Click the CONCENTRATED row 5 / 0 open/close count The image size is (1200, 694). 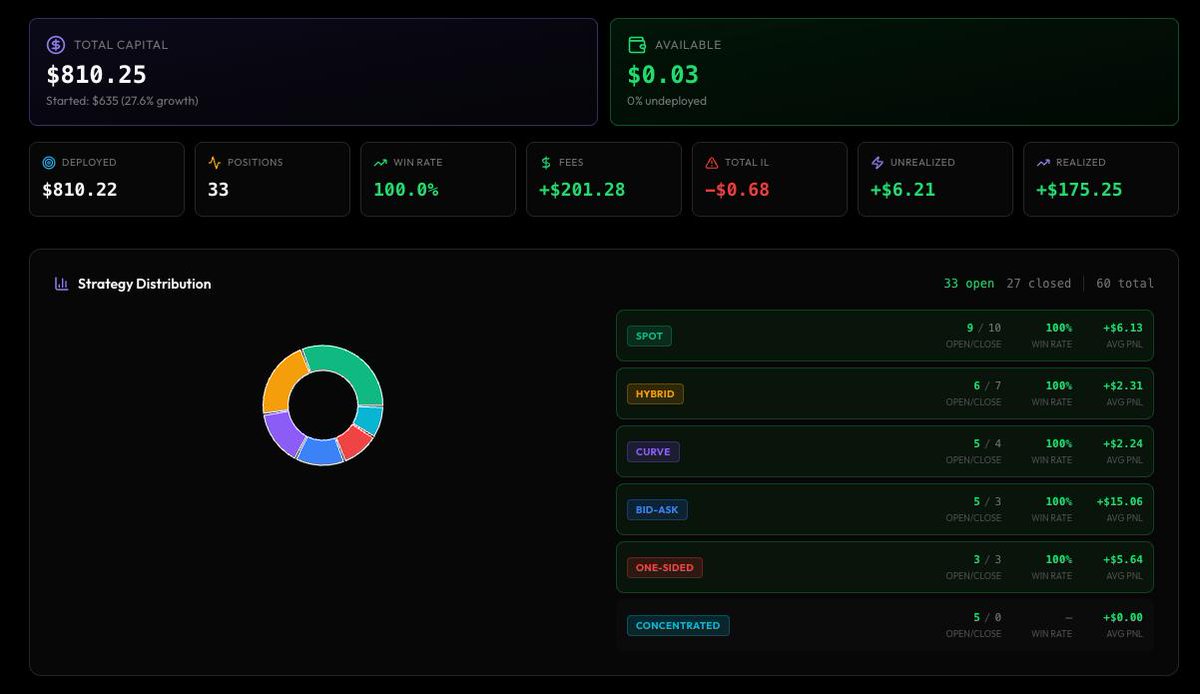coord(987,618)
